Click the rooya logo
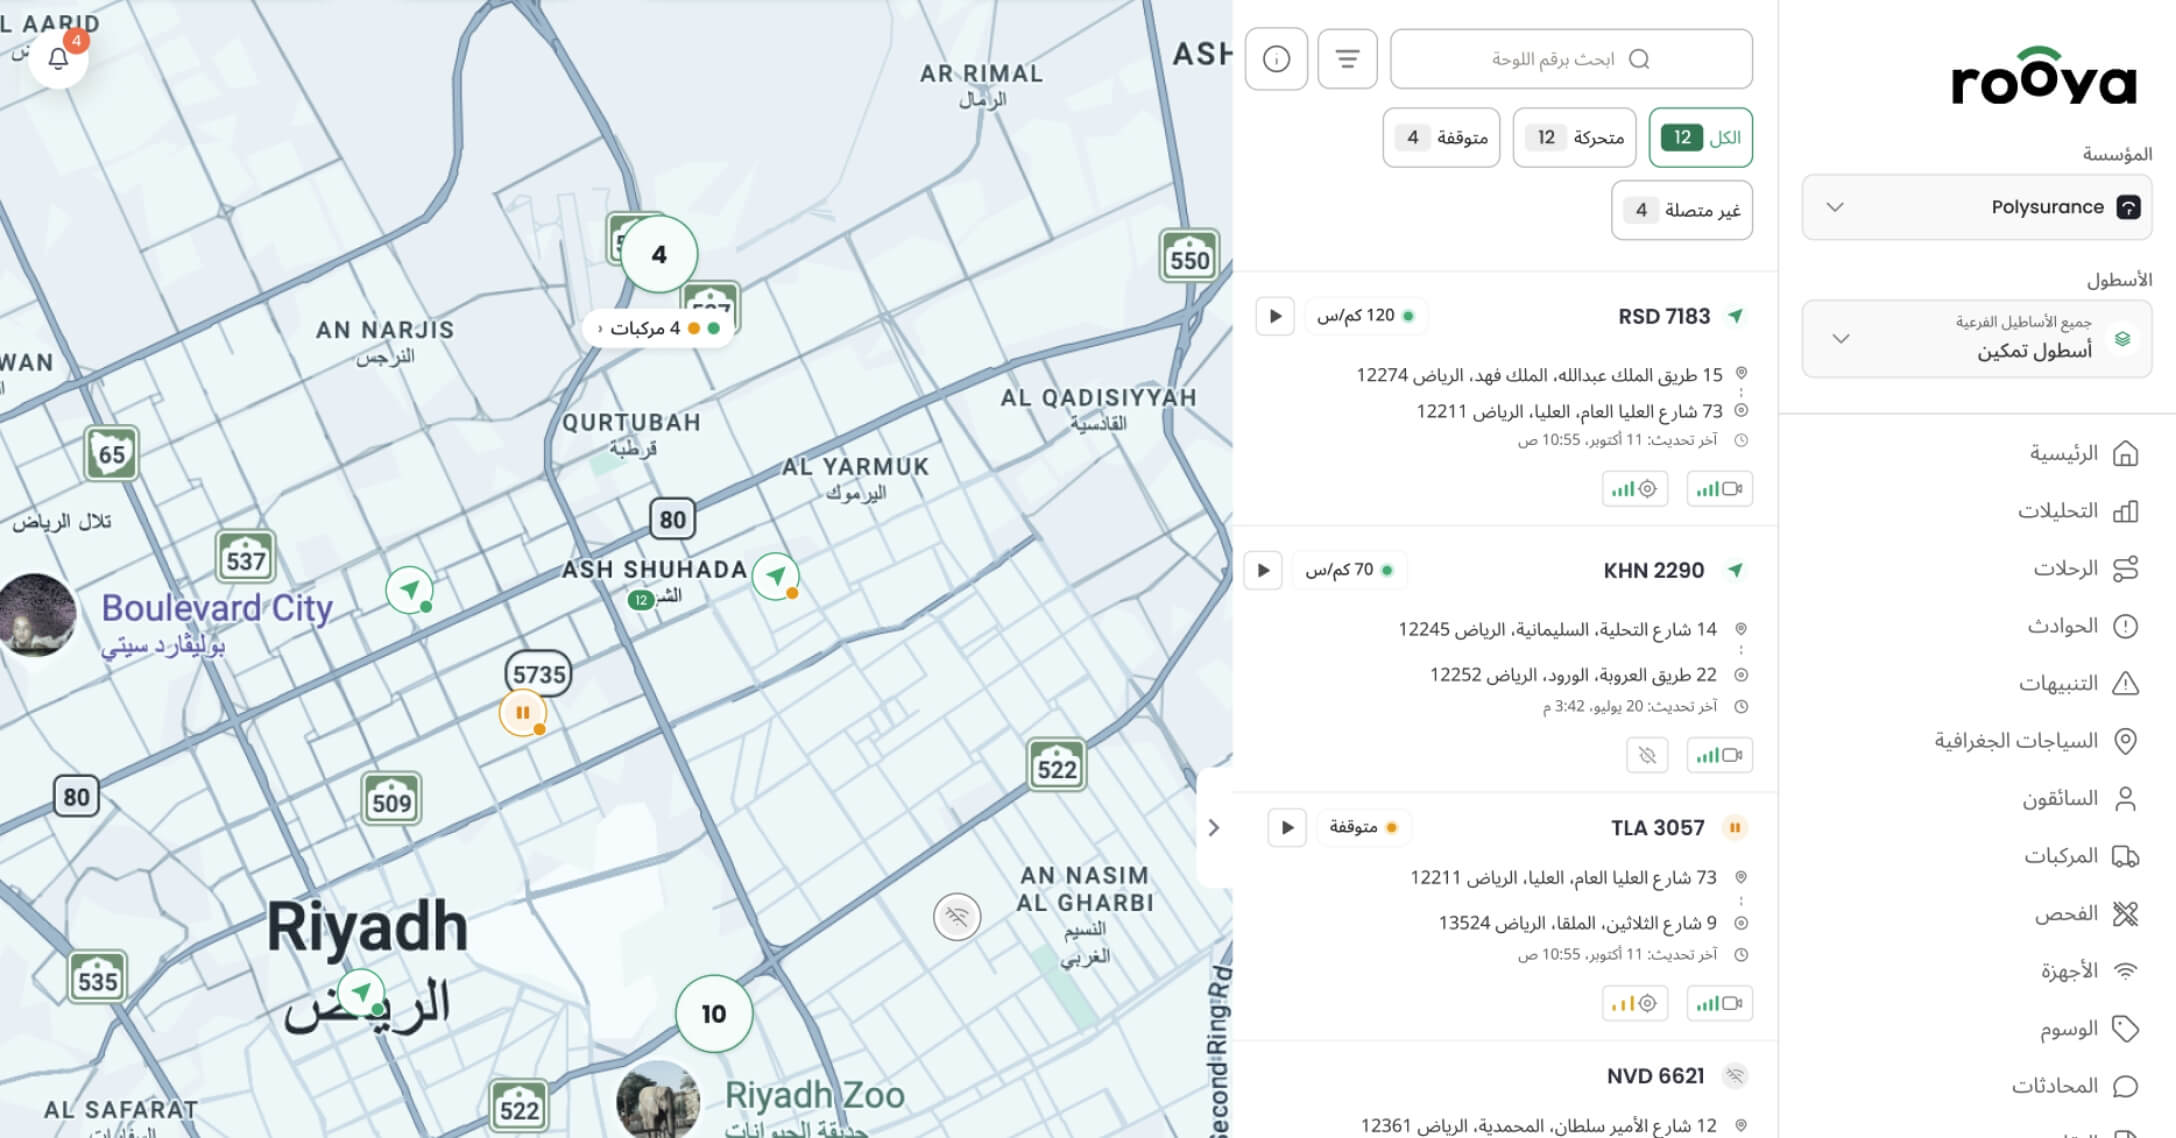This screenshot has height=1138, width=2176. pyautogui.click(x=2043, y=76)
